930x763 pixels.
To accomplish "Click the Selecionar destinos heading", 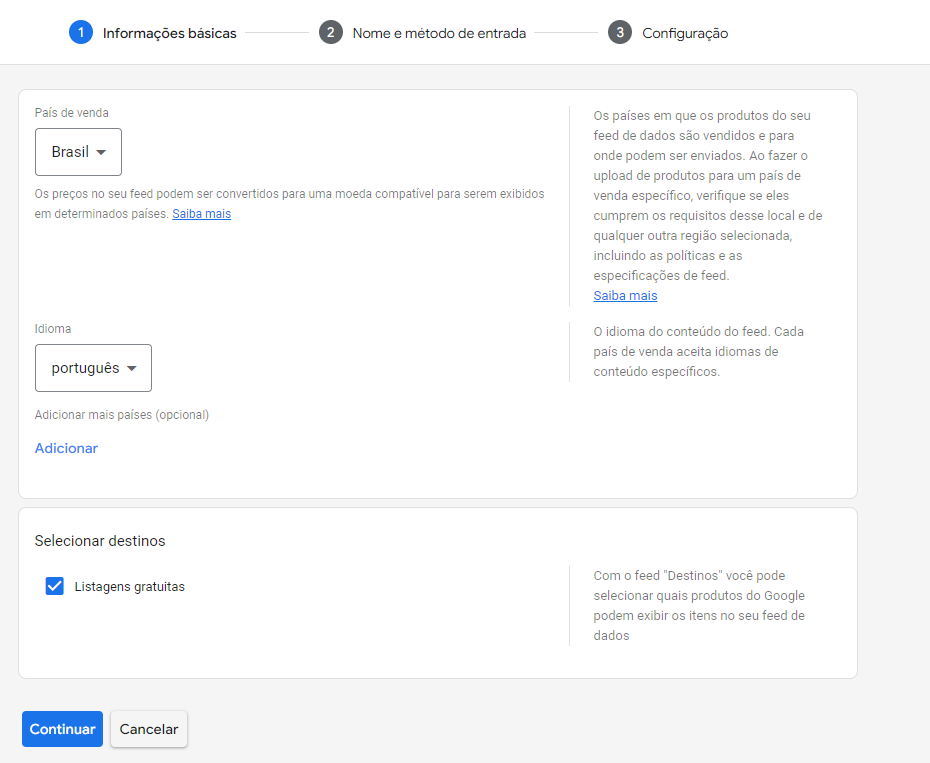I will pos(100,541).
